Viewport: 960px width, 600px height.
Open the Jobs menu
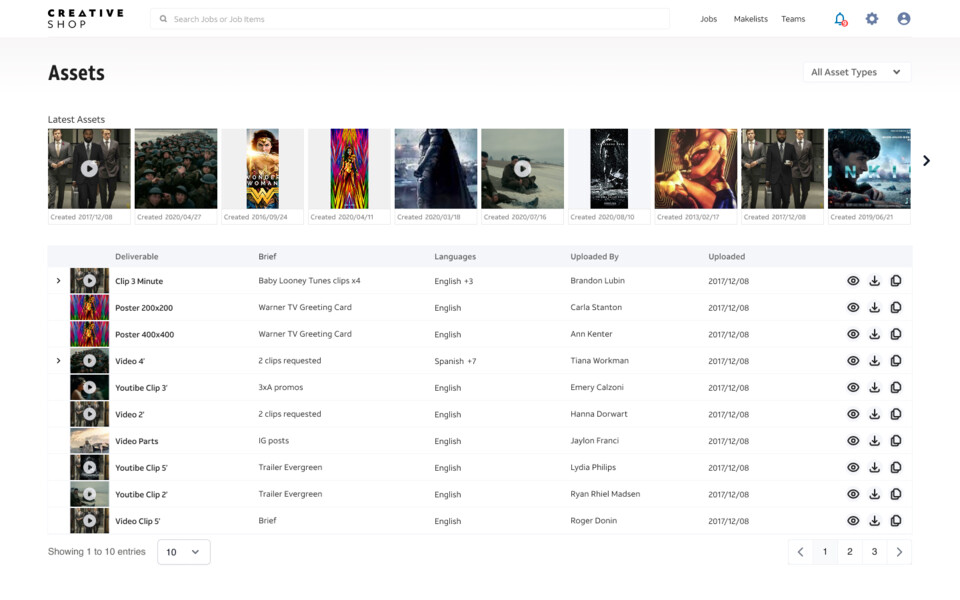708,19
